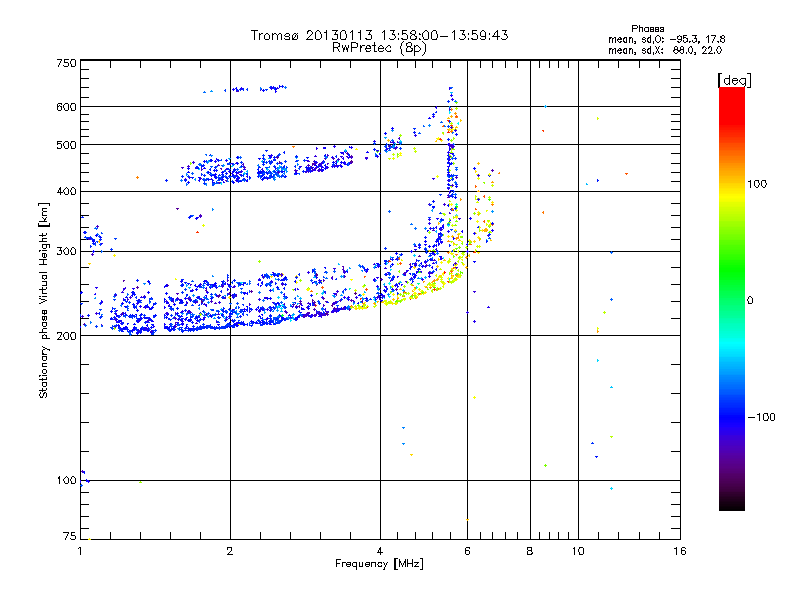Click the colorbar label '-100'

click(x=761, y=417)
